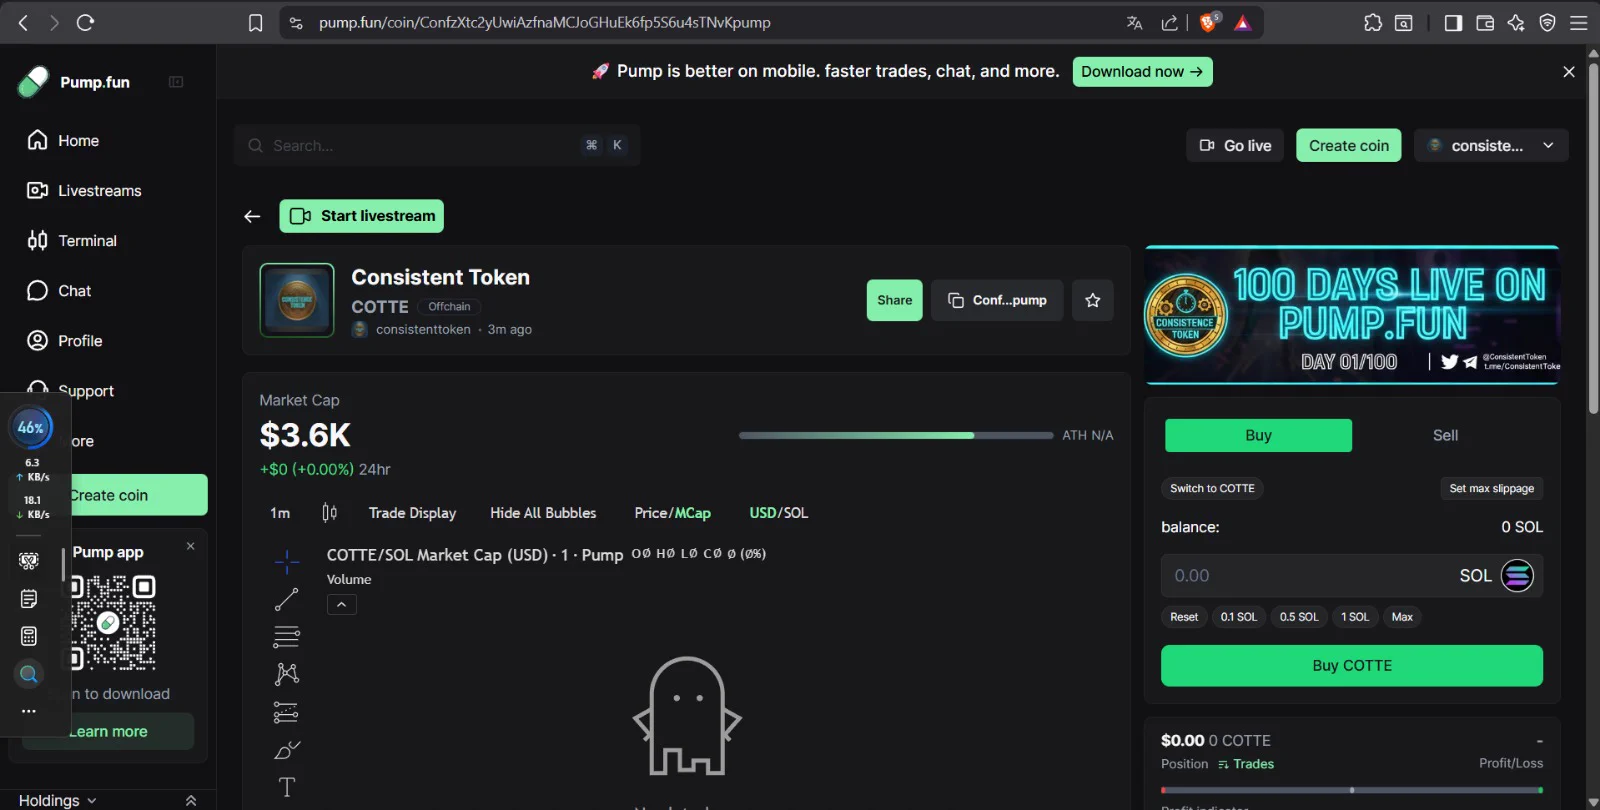This screenshot has height=810, width=1600.
Task: Click the translate page icon
Action: (1135, 22)
